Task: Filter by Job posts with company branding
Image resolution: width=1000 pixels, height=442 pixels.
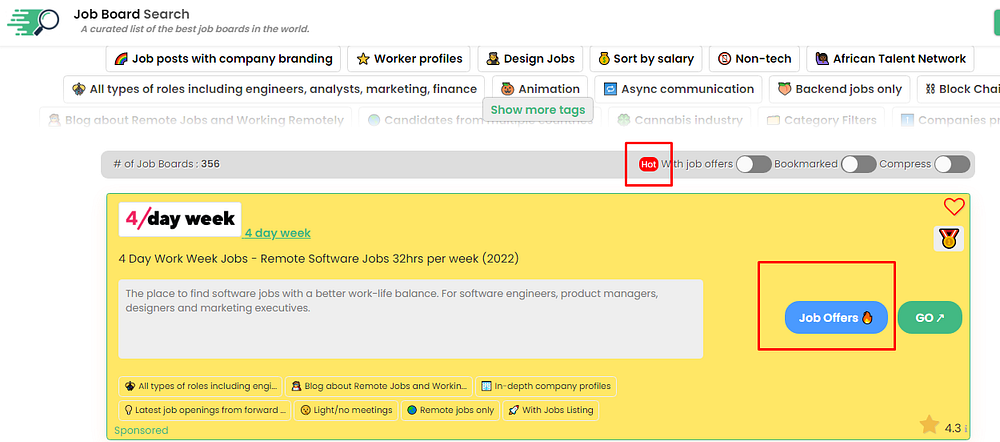Action: pyautogui.click(x=223, y=59)
